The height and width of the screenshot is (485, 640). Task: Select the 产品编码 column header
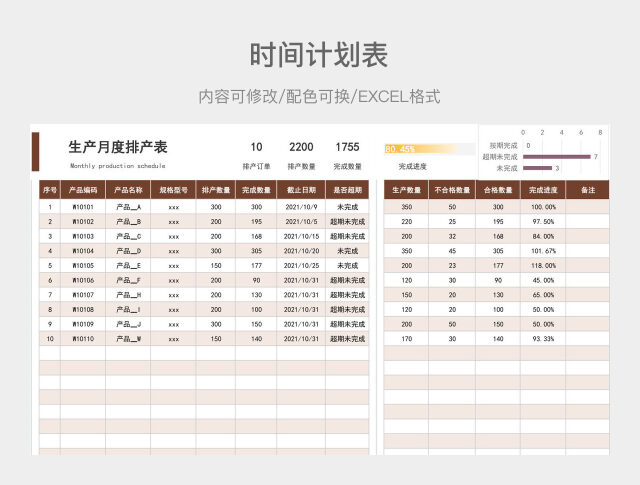click(x=83, y=190)
